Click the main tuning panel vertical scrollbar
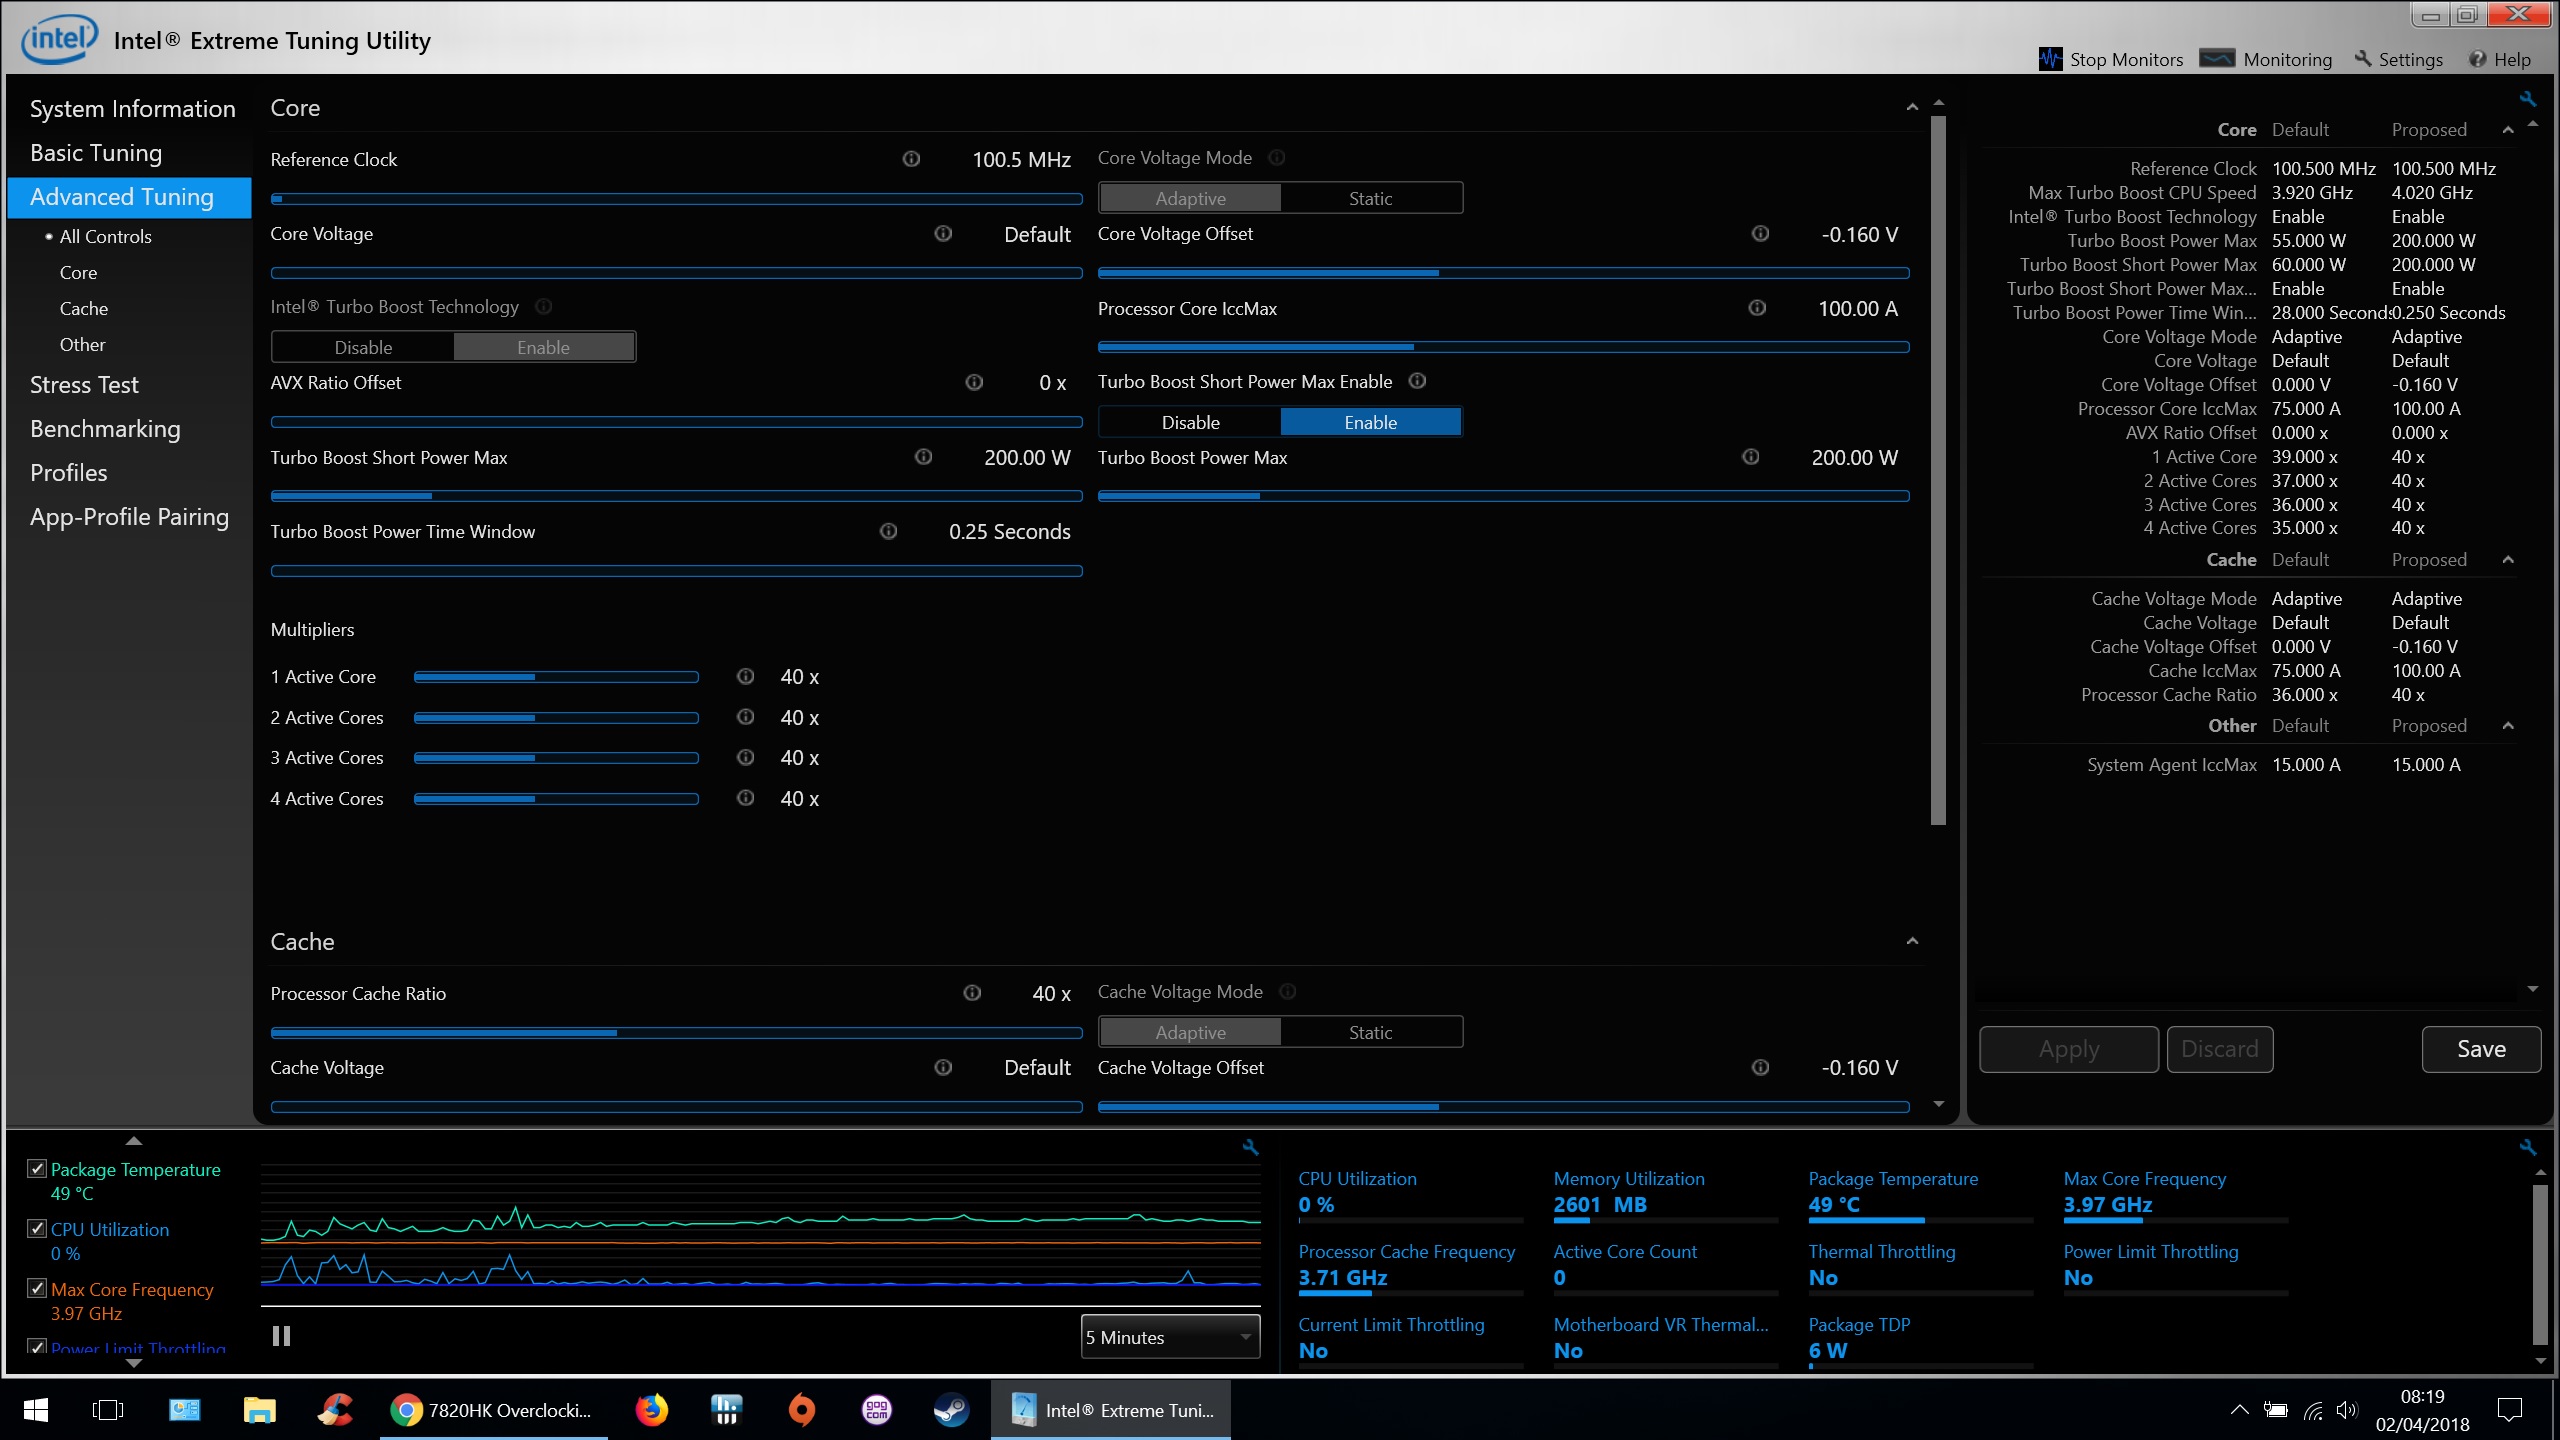The image size is (2560, 1440). (1938, 470)
